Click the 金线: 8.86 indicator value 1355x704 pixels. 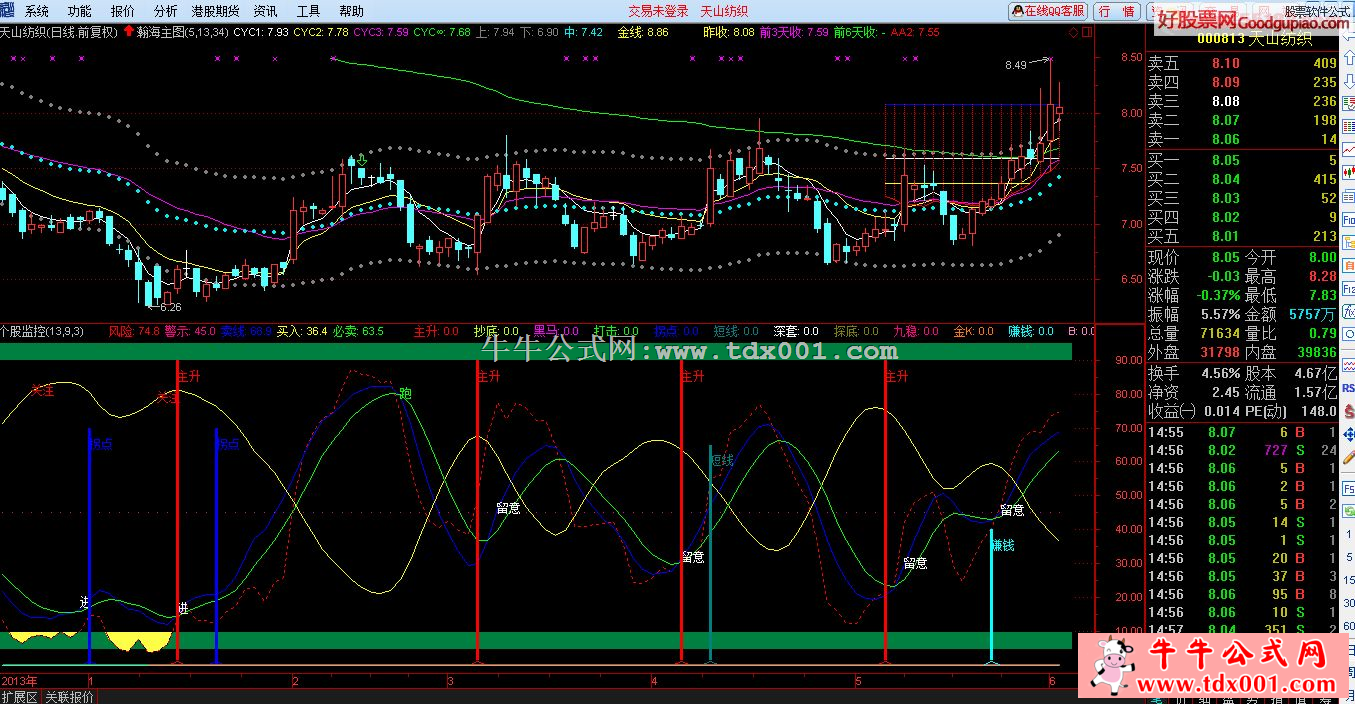pyautogui.click(x=642, y=32)
